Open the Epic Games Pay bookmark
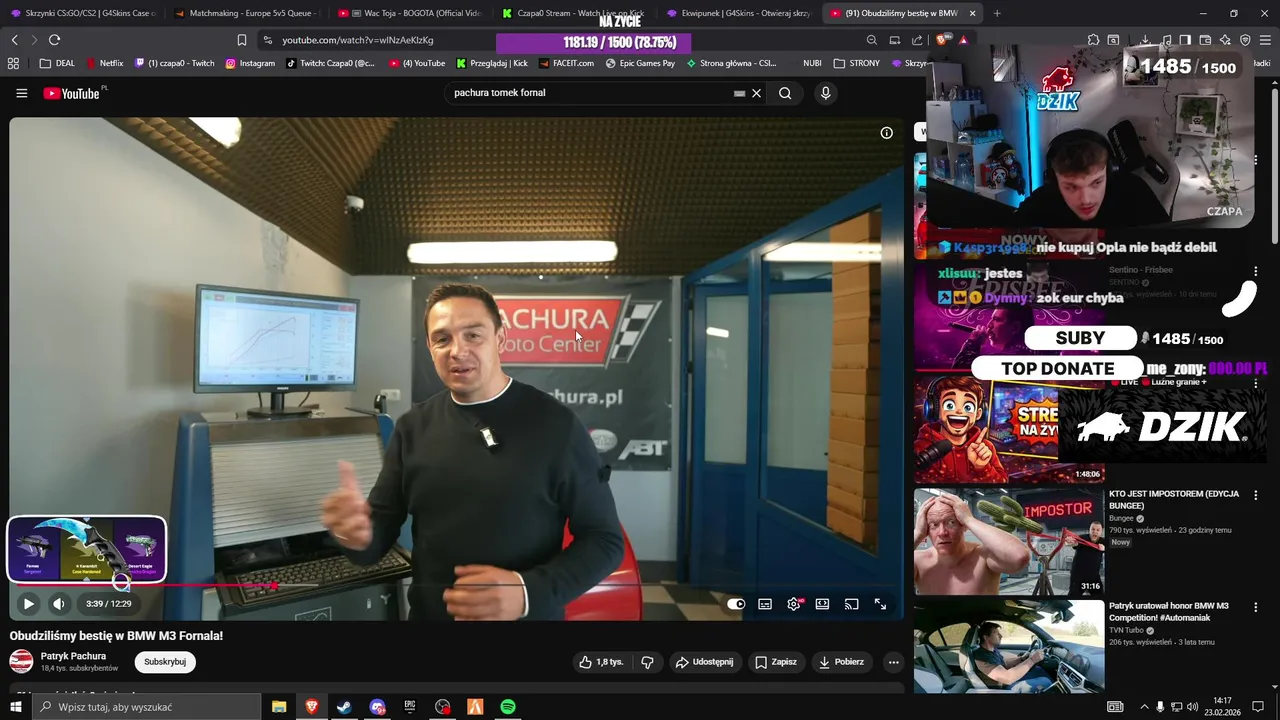The width and height of the screenshot is (1280, 720). coord(640,63)
